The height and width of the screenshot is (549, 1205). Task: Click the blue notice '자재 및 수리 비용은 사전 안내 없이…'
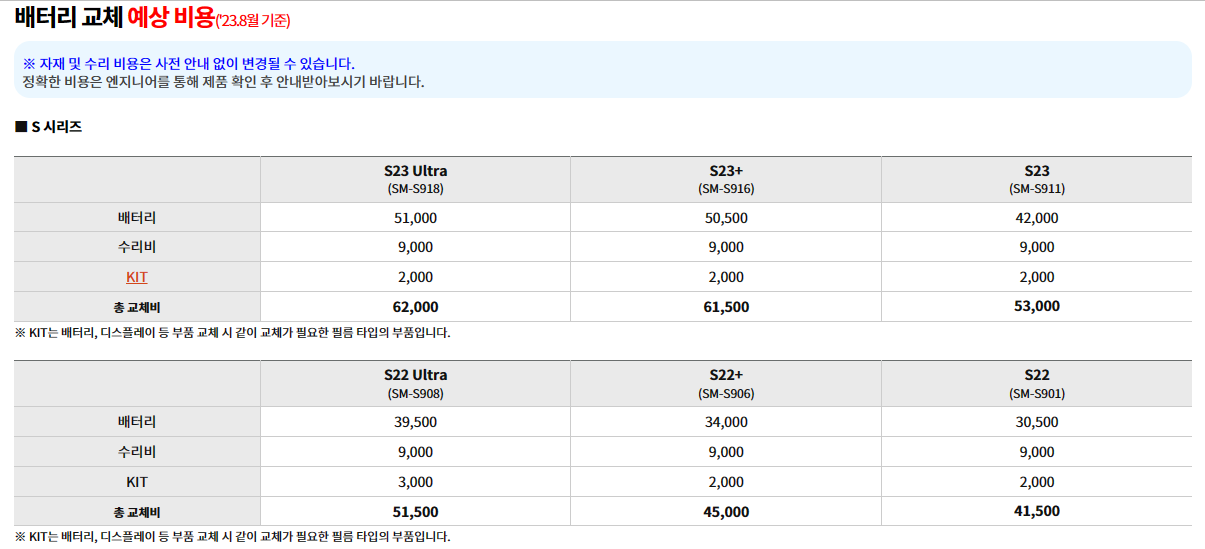tap(189, 64)
